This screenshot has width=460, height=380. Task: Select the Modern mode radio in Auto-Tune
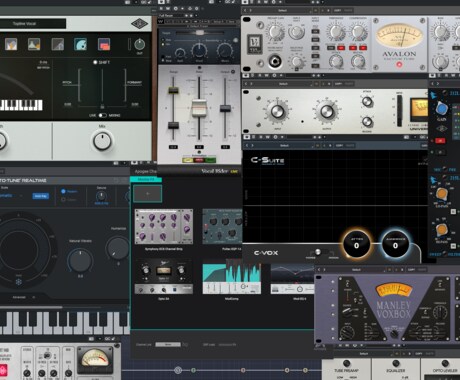click(x=63, y=191)
